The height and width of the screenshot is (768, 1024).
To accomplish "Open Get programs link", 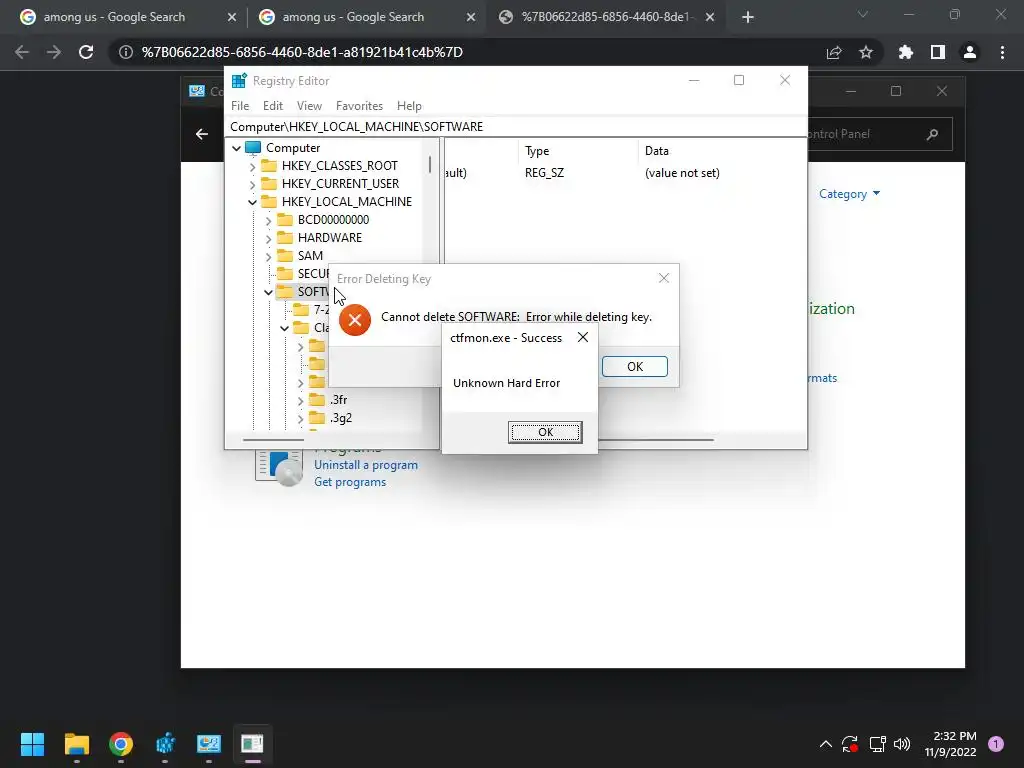I will [350, 482].
